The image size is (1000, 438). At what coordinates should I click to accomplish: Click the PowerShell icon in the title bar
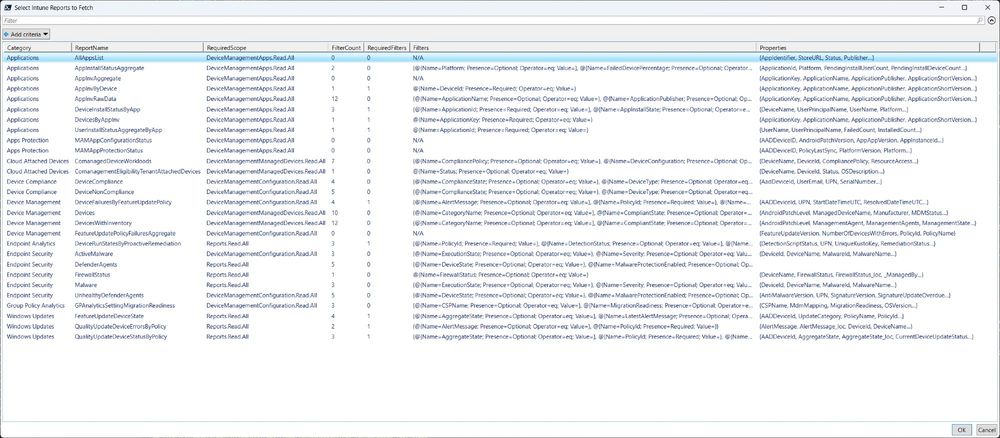click(x=6, y=6)
